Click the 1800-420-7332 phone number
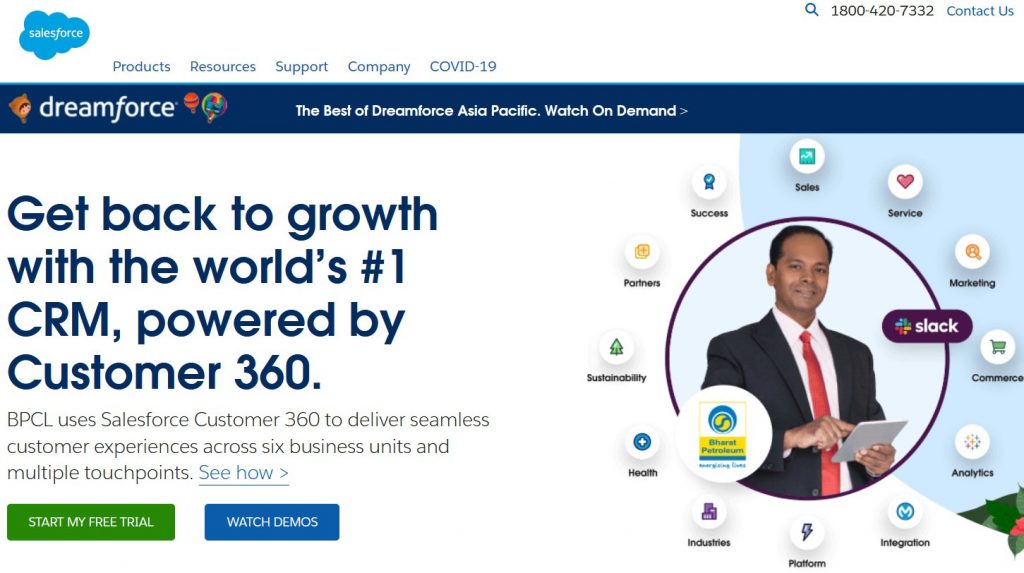The height and width of the screenshot is (573, 1024). 882,10
